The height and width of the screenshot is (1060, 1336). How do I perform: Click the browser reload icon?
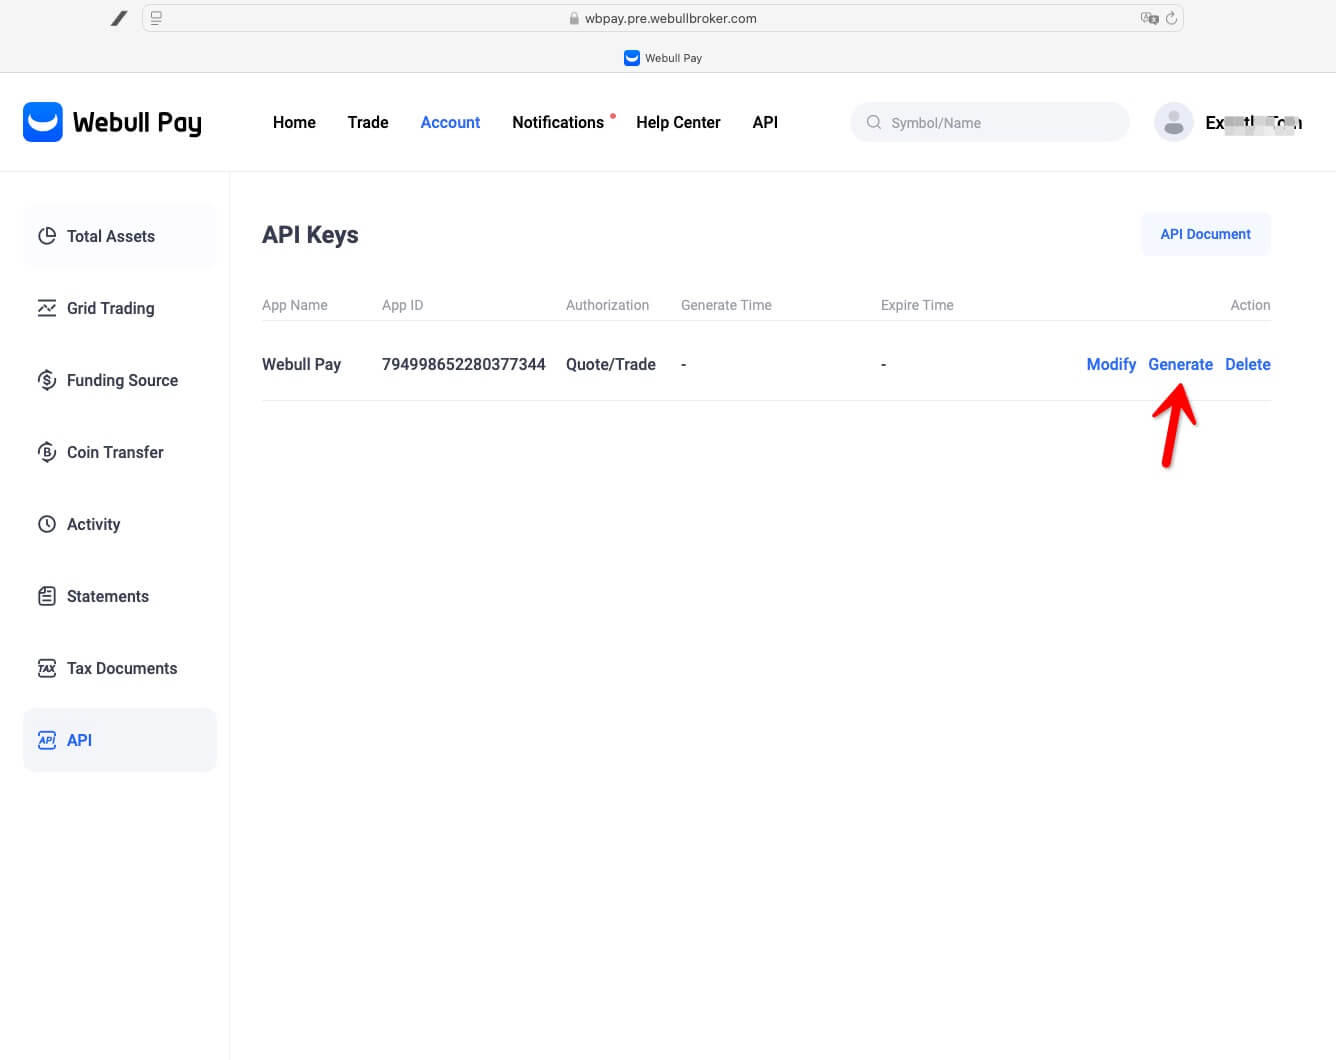point(1171,18)
